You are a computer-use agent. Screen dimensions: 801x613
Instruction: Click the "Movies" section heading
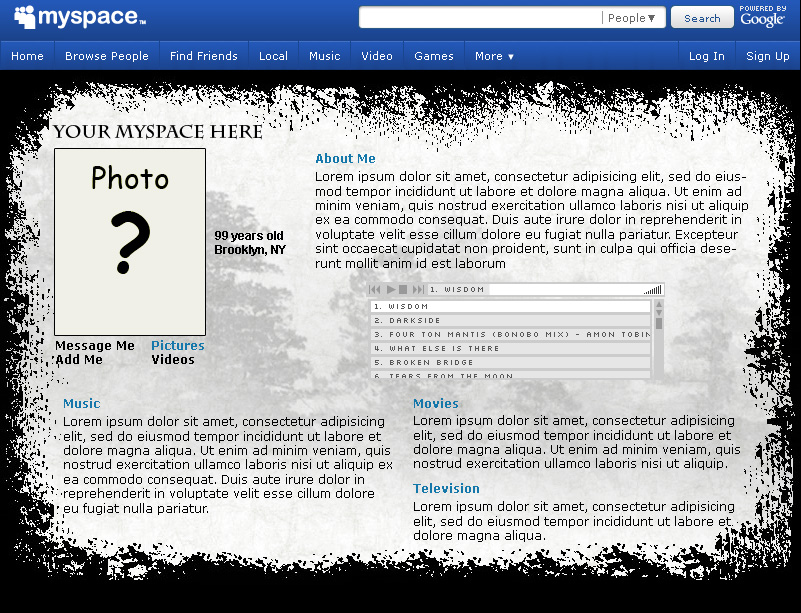[x=436, y=404]
